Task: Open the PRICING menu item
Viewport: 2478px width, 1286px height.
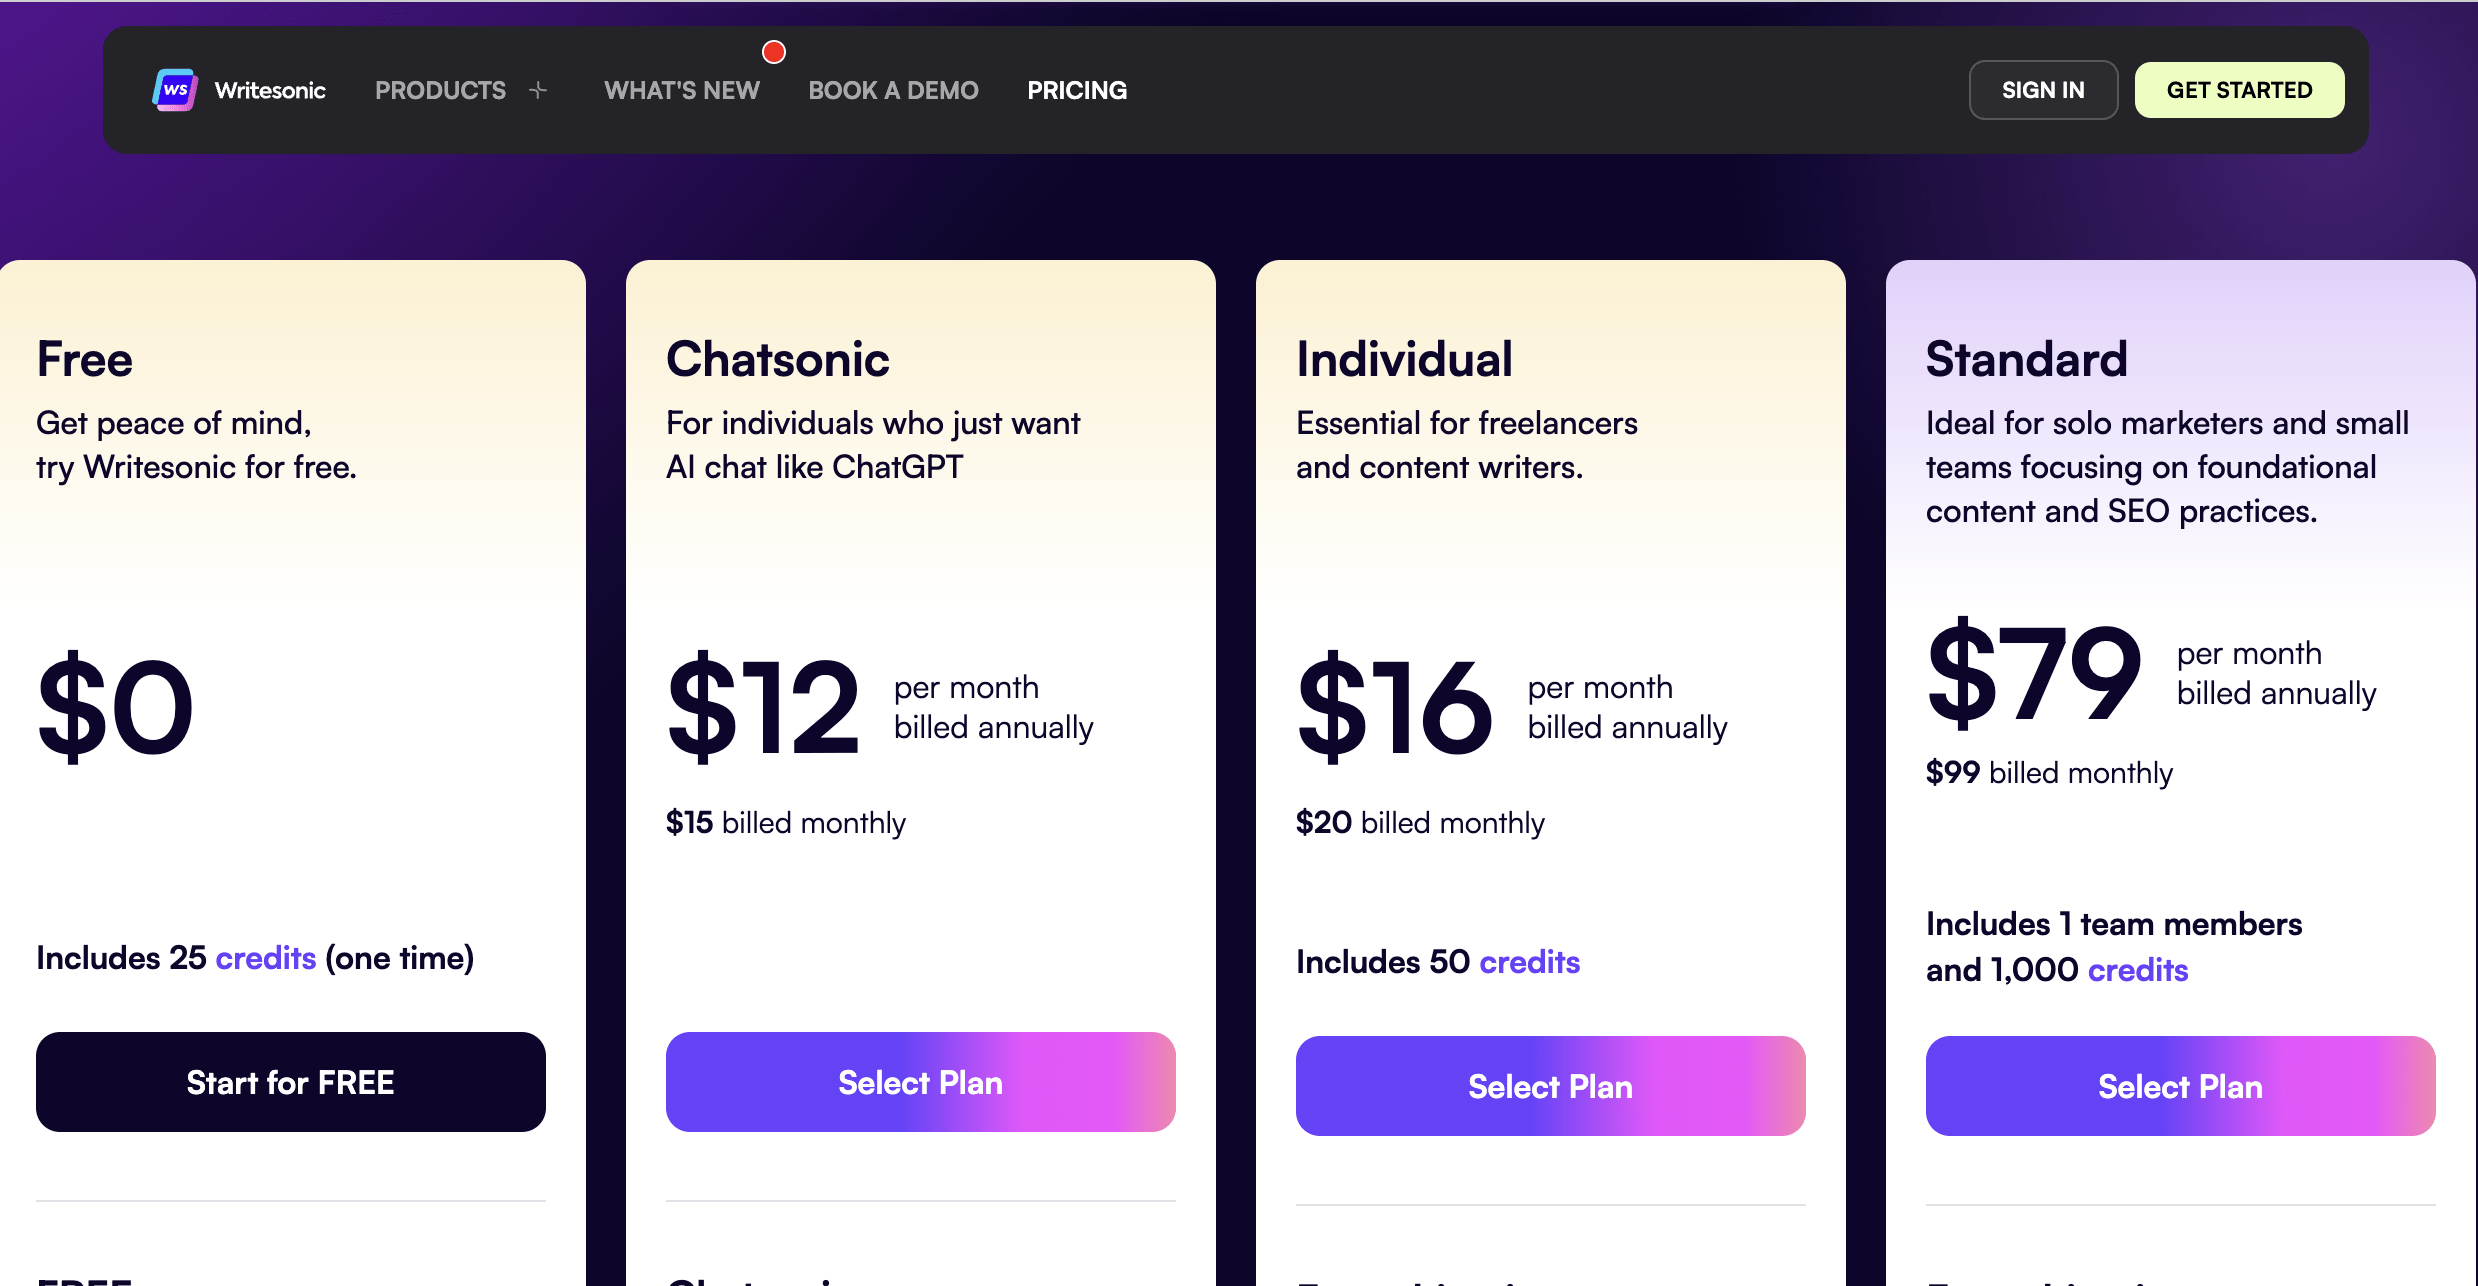Action: point(1077,90)
